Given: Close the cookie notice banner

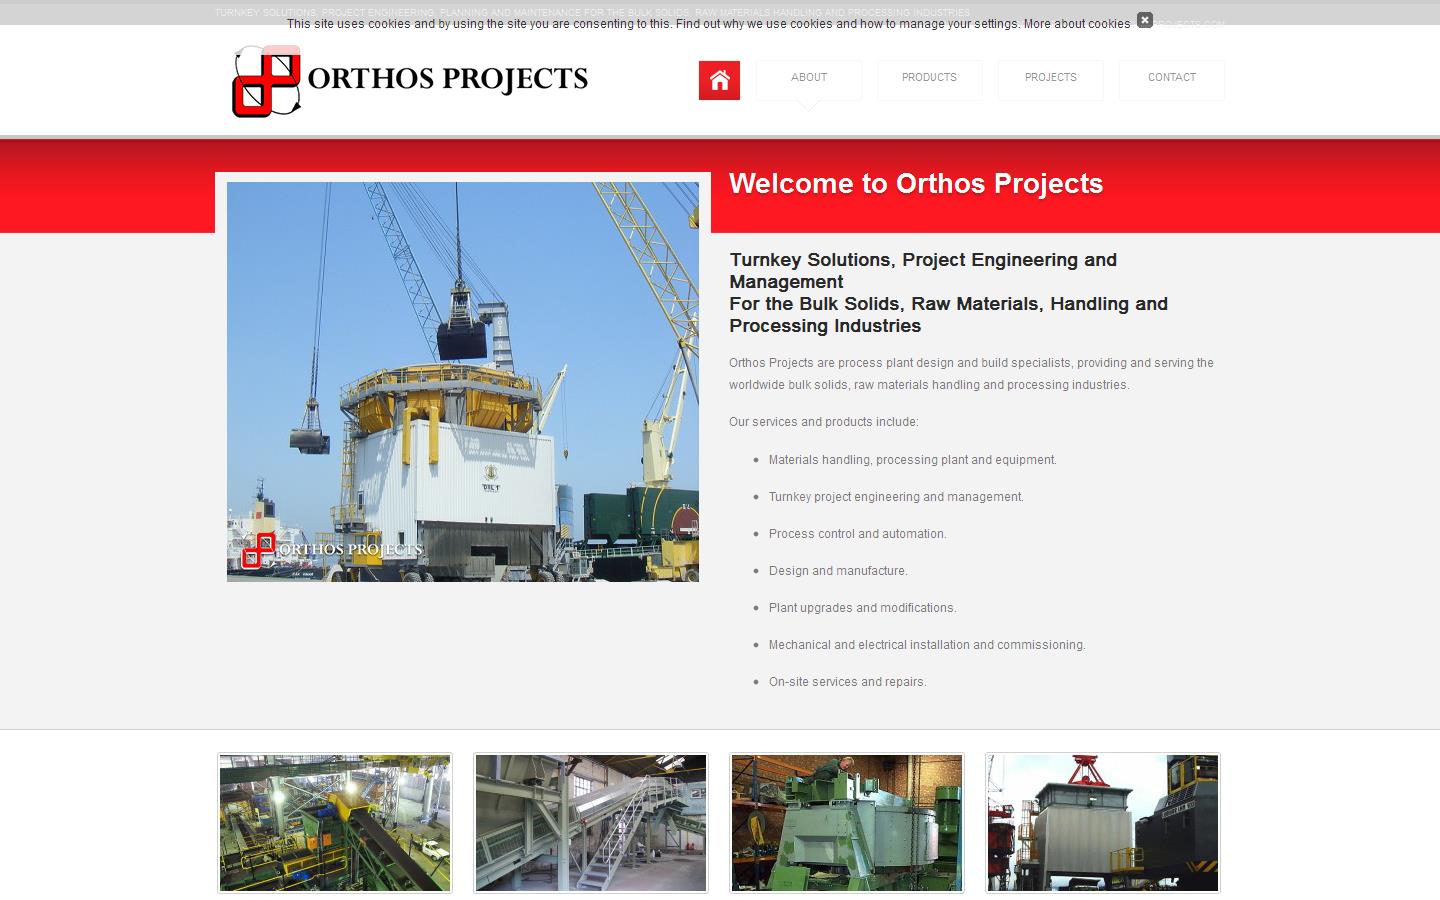Looking at the screenshot, I should click(1144, 20).
